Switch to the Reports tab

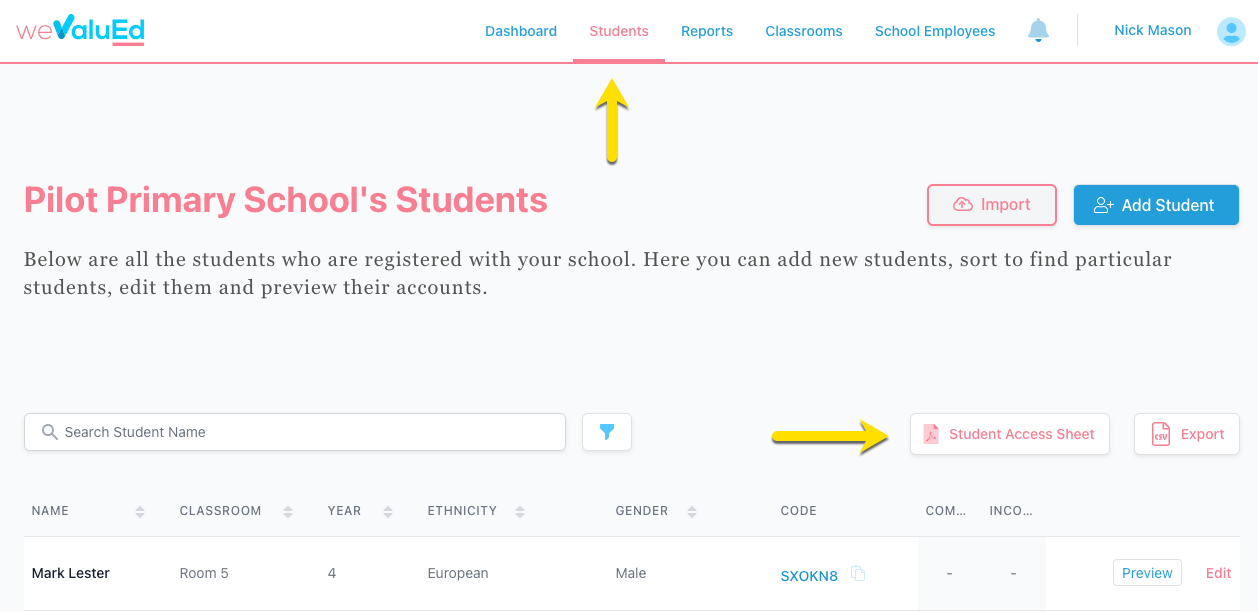click(707, 31)
